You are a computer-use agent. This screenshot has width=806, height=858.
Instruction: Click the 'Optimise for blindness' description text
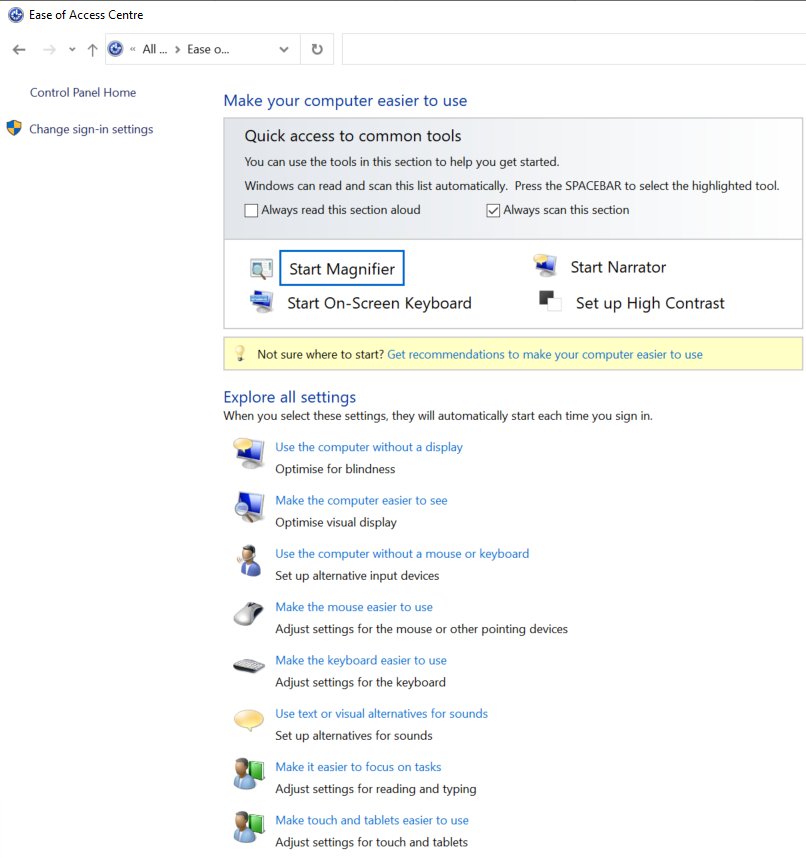[335, 469]
